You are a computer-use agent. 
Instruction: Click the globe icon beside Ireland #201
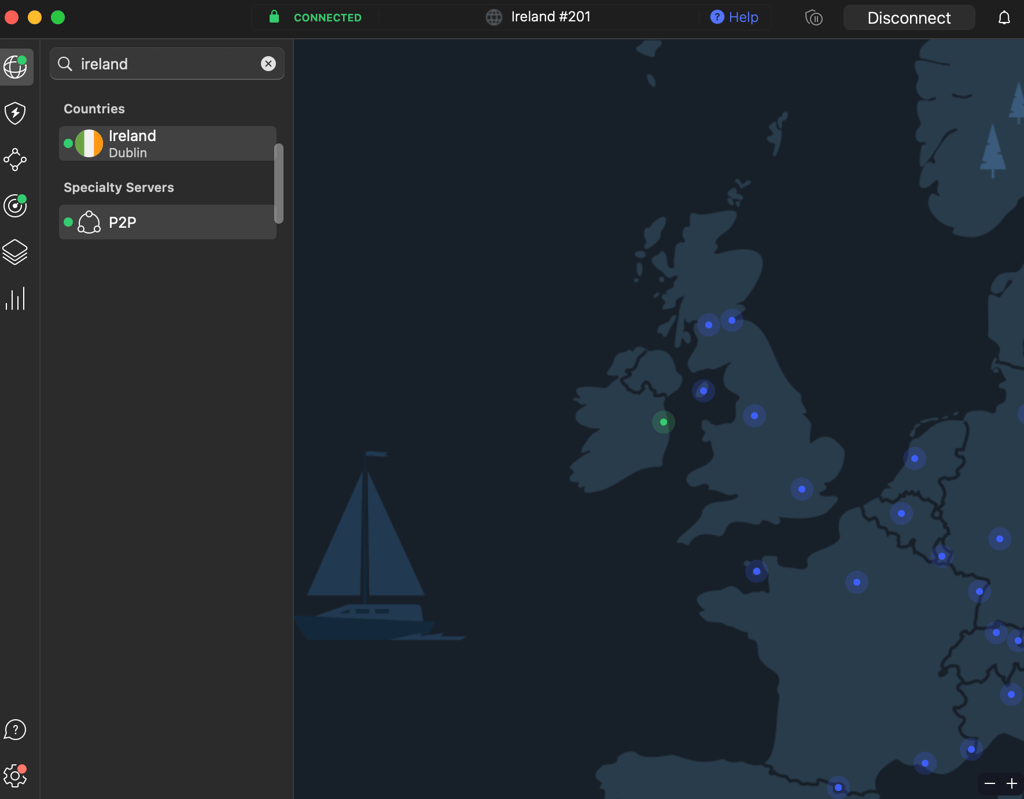(x=494, y=17)
